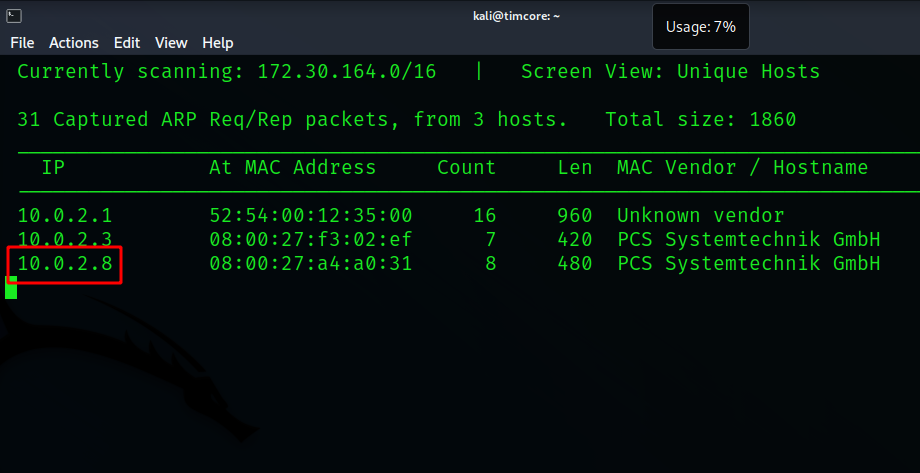Click the green terminal cursor block
Viewport: 920px width, 473px height.
point(11,288)
